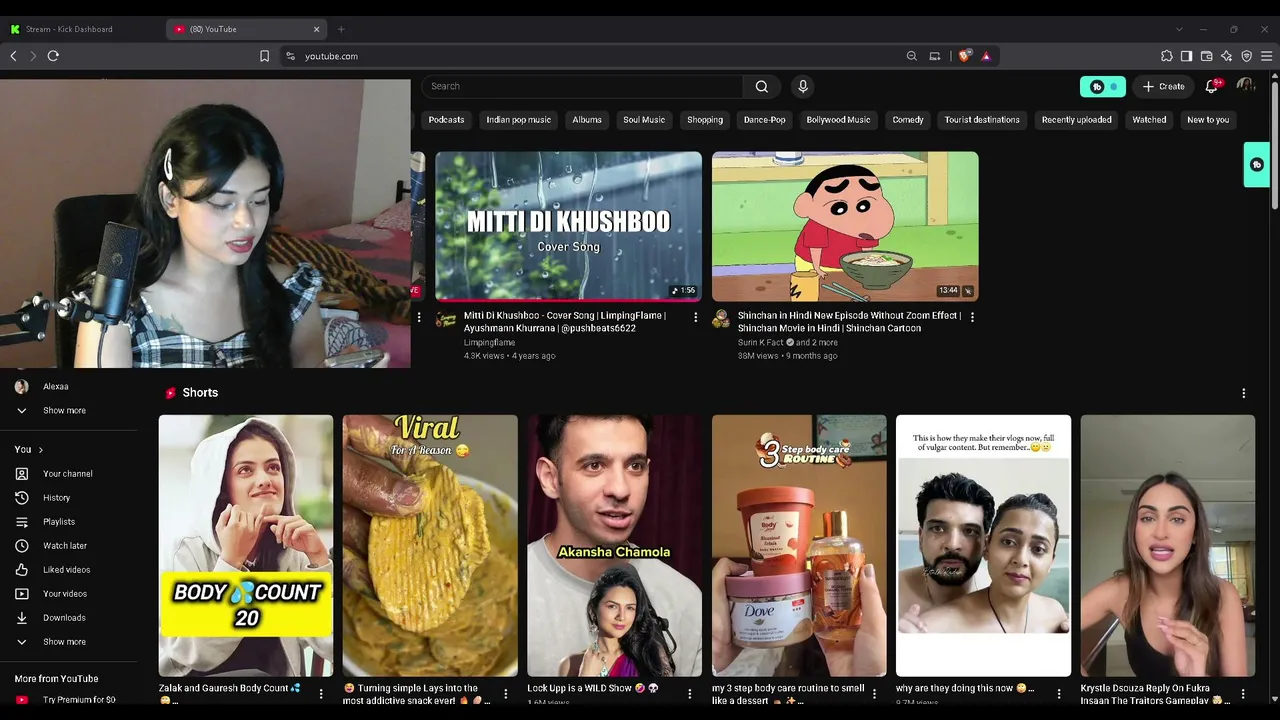Go back to the previous page
This screenshot has width=1280, height=720.
click(13, 56)
